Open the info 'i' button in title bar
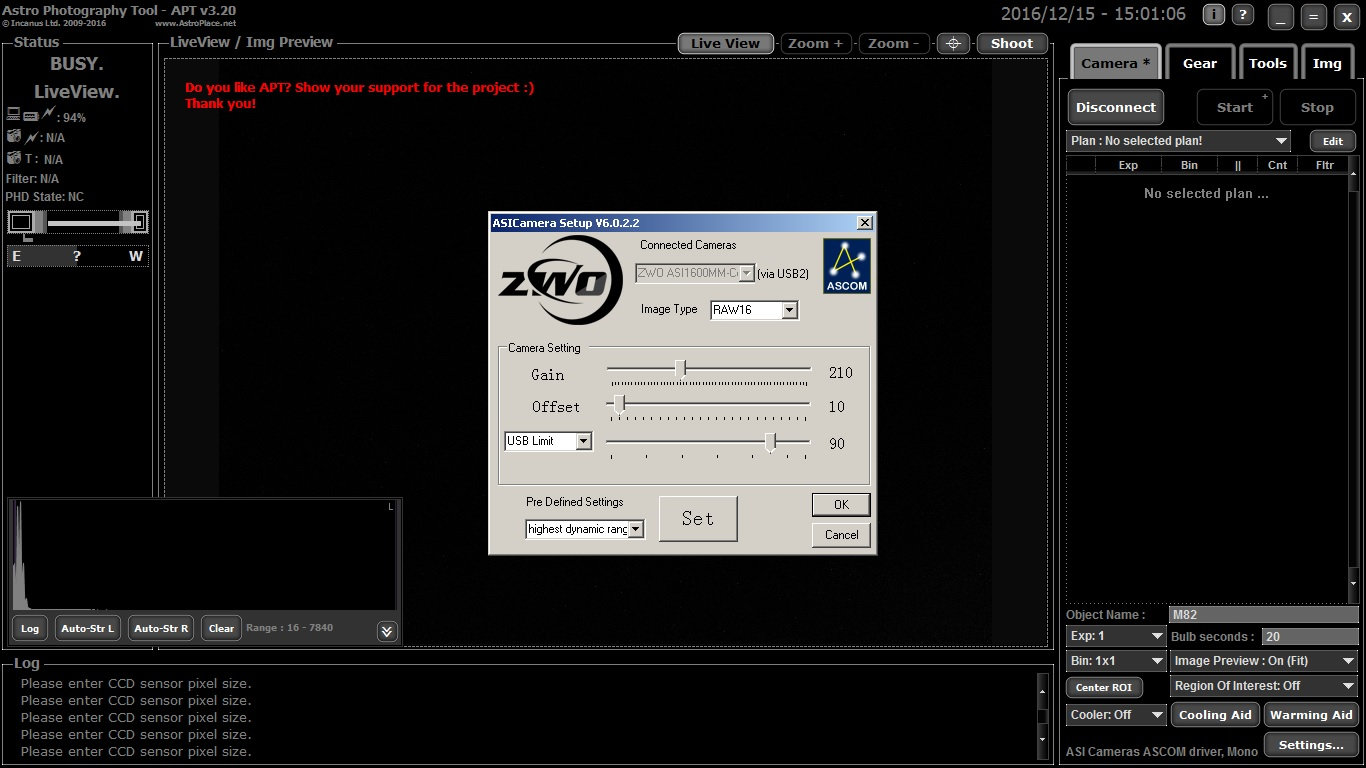This screenshot has width=1366, height=768. 1213,15
